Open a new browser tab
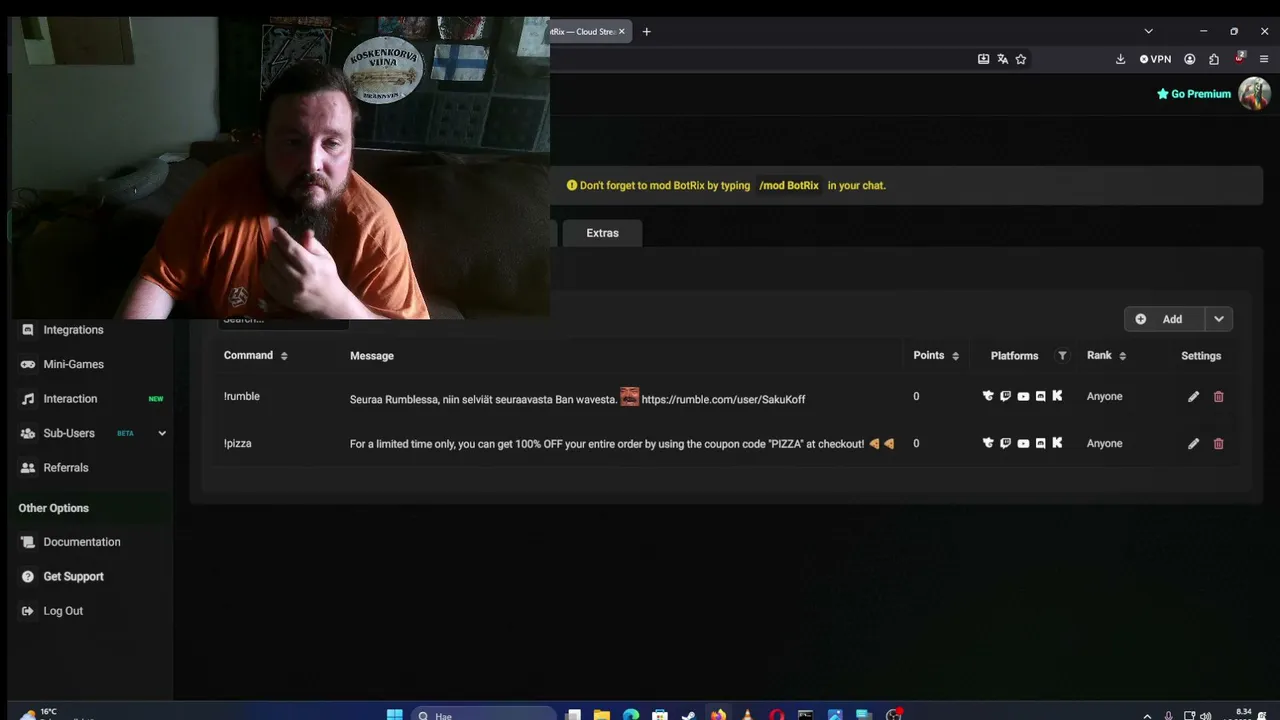 point(646,32)
